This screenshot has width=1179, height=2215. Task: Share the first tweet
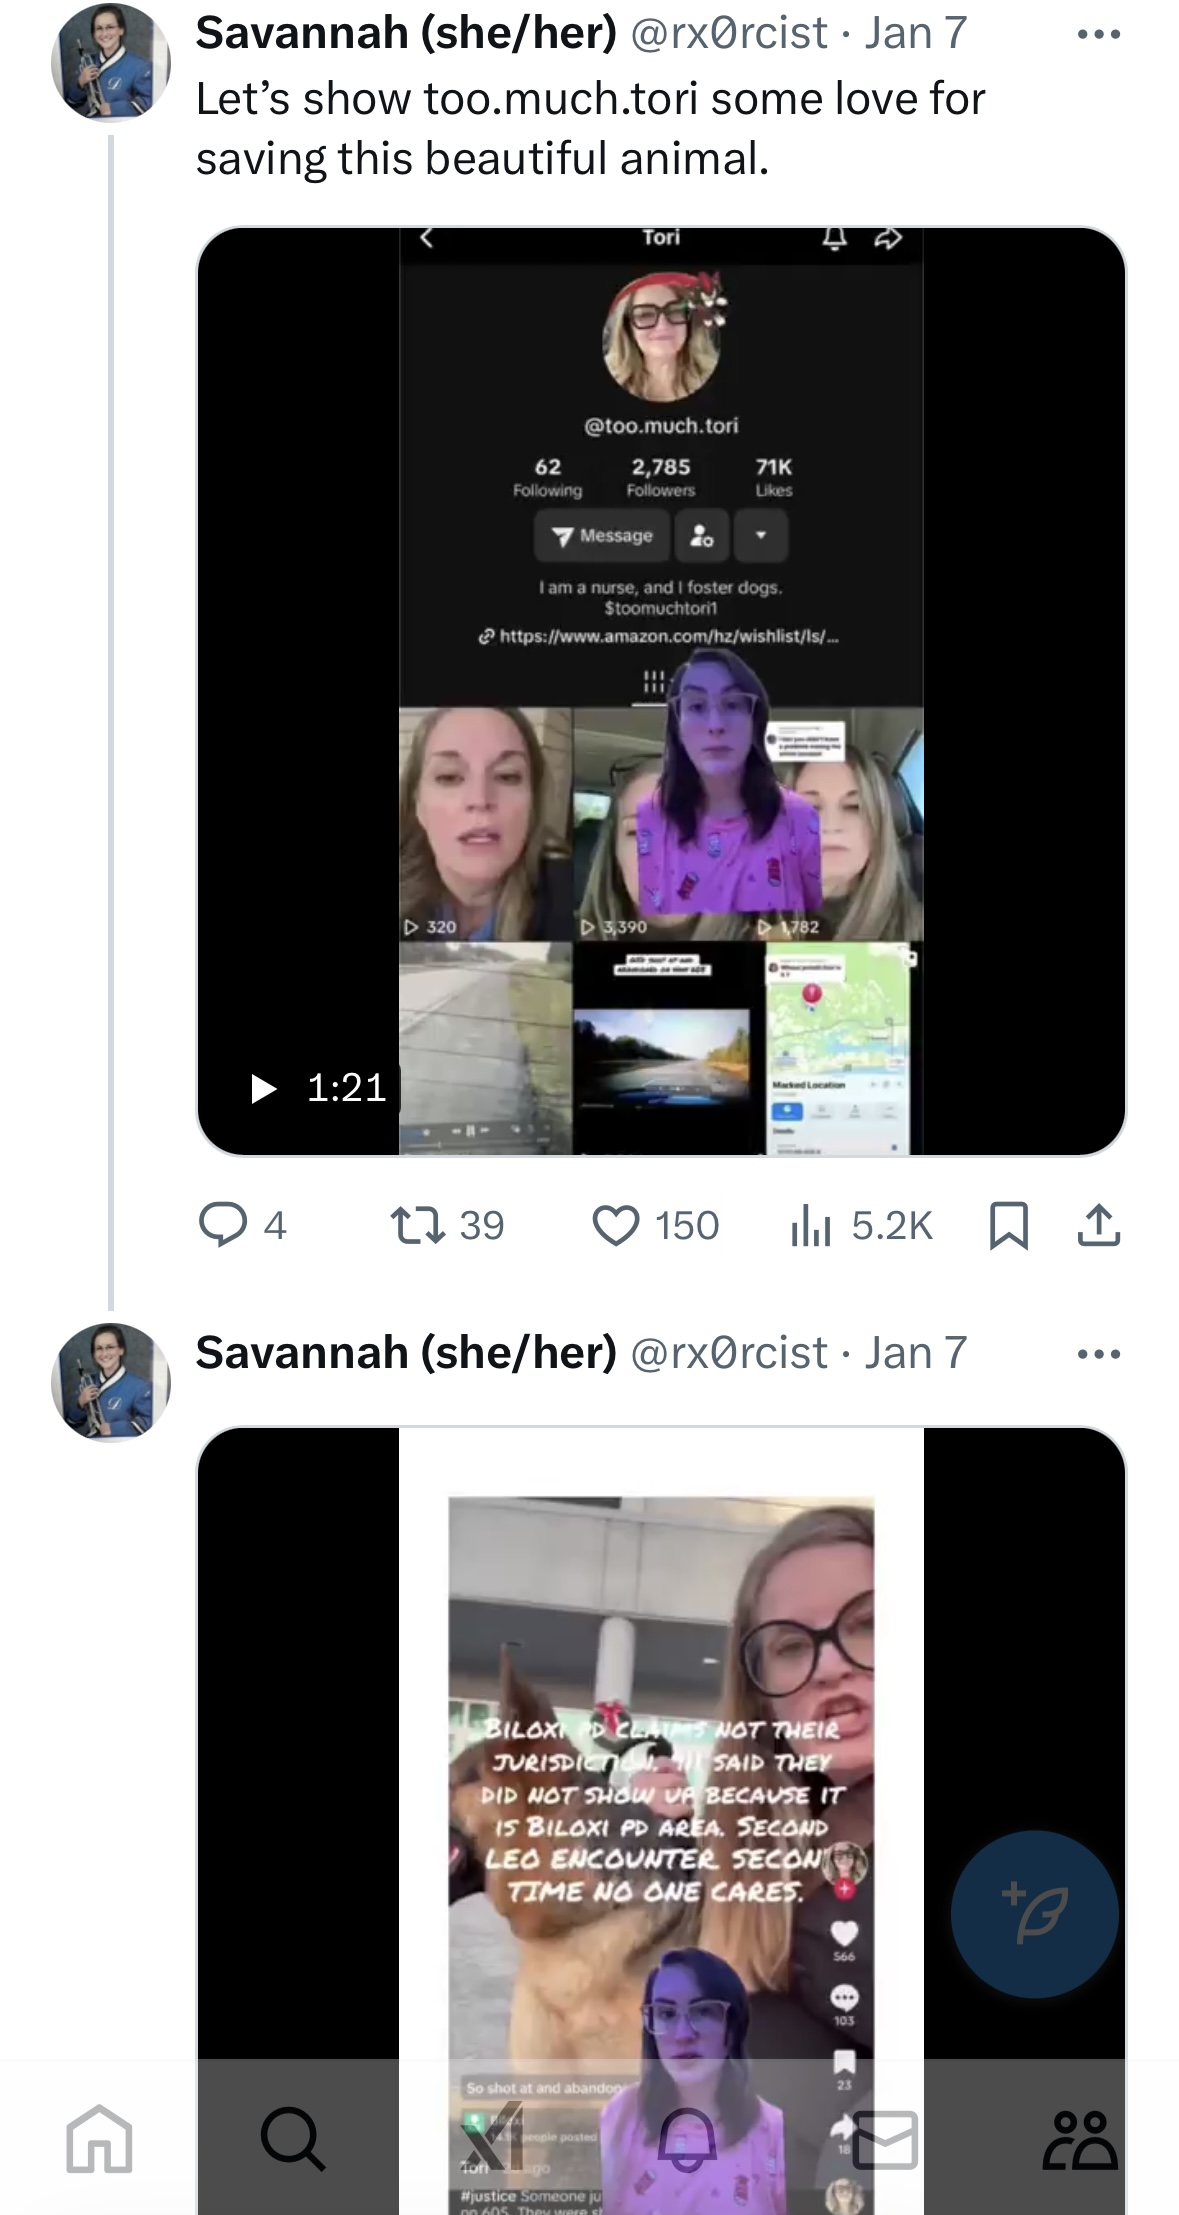click(x=1098, y=1225)
